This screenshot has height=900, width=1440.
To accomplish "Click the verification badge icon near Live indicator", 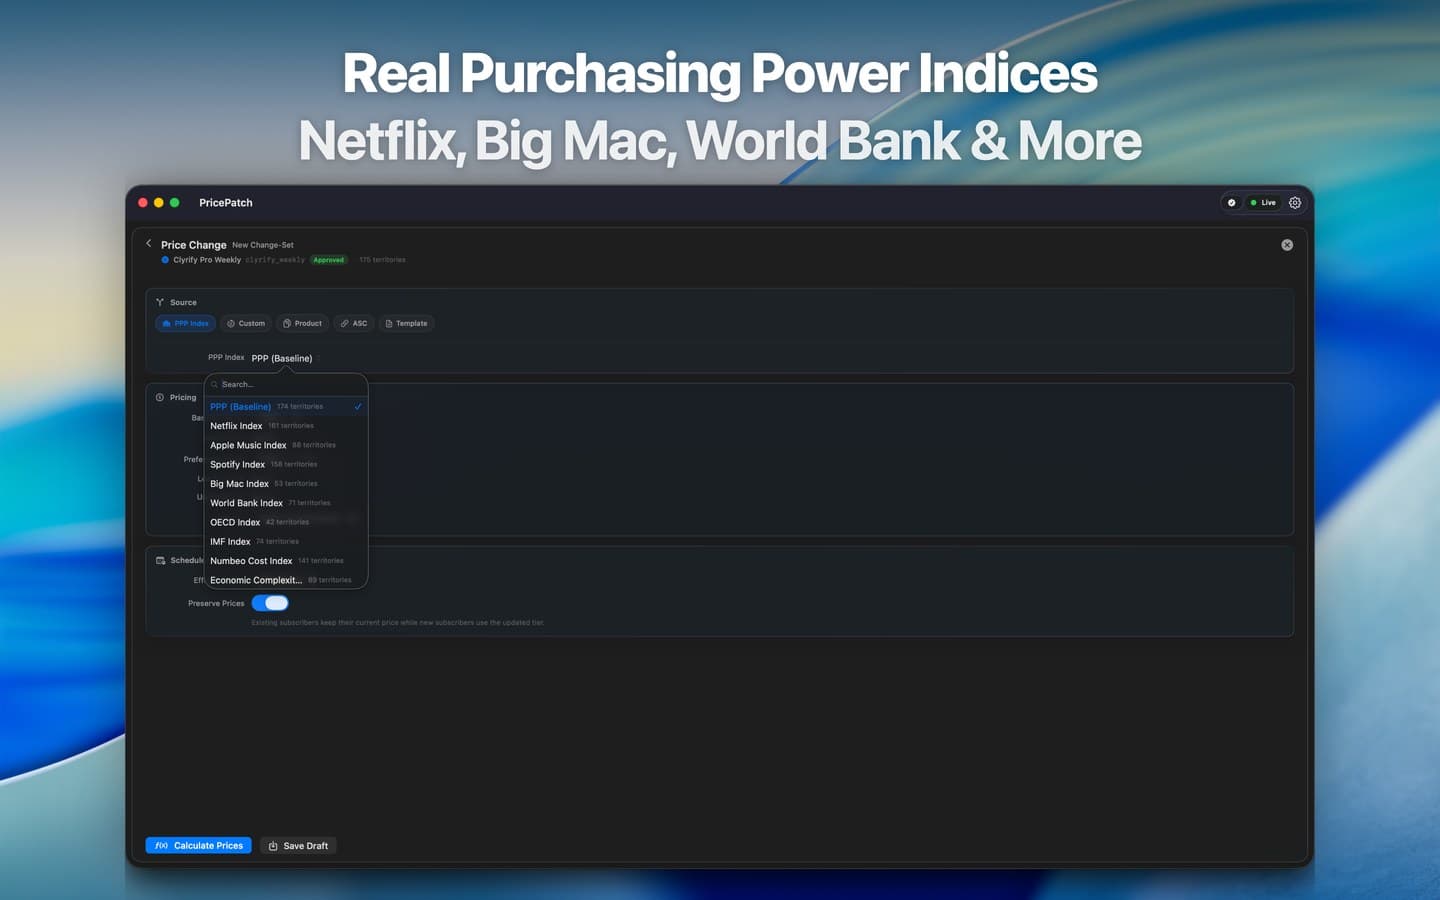I will pyautogui.click(x=1231, y=202).
